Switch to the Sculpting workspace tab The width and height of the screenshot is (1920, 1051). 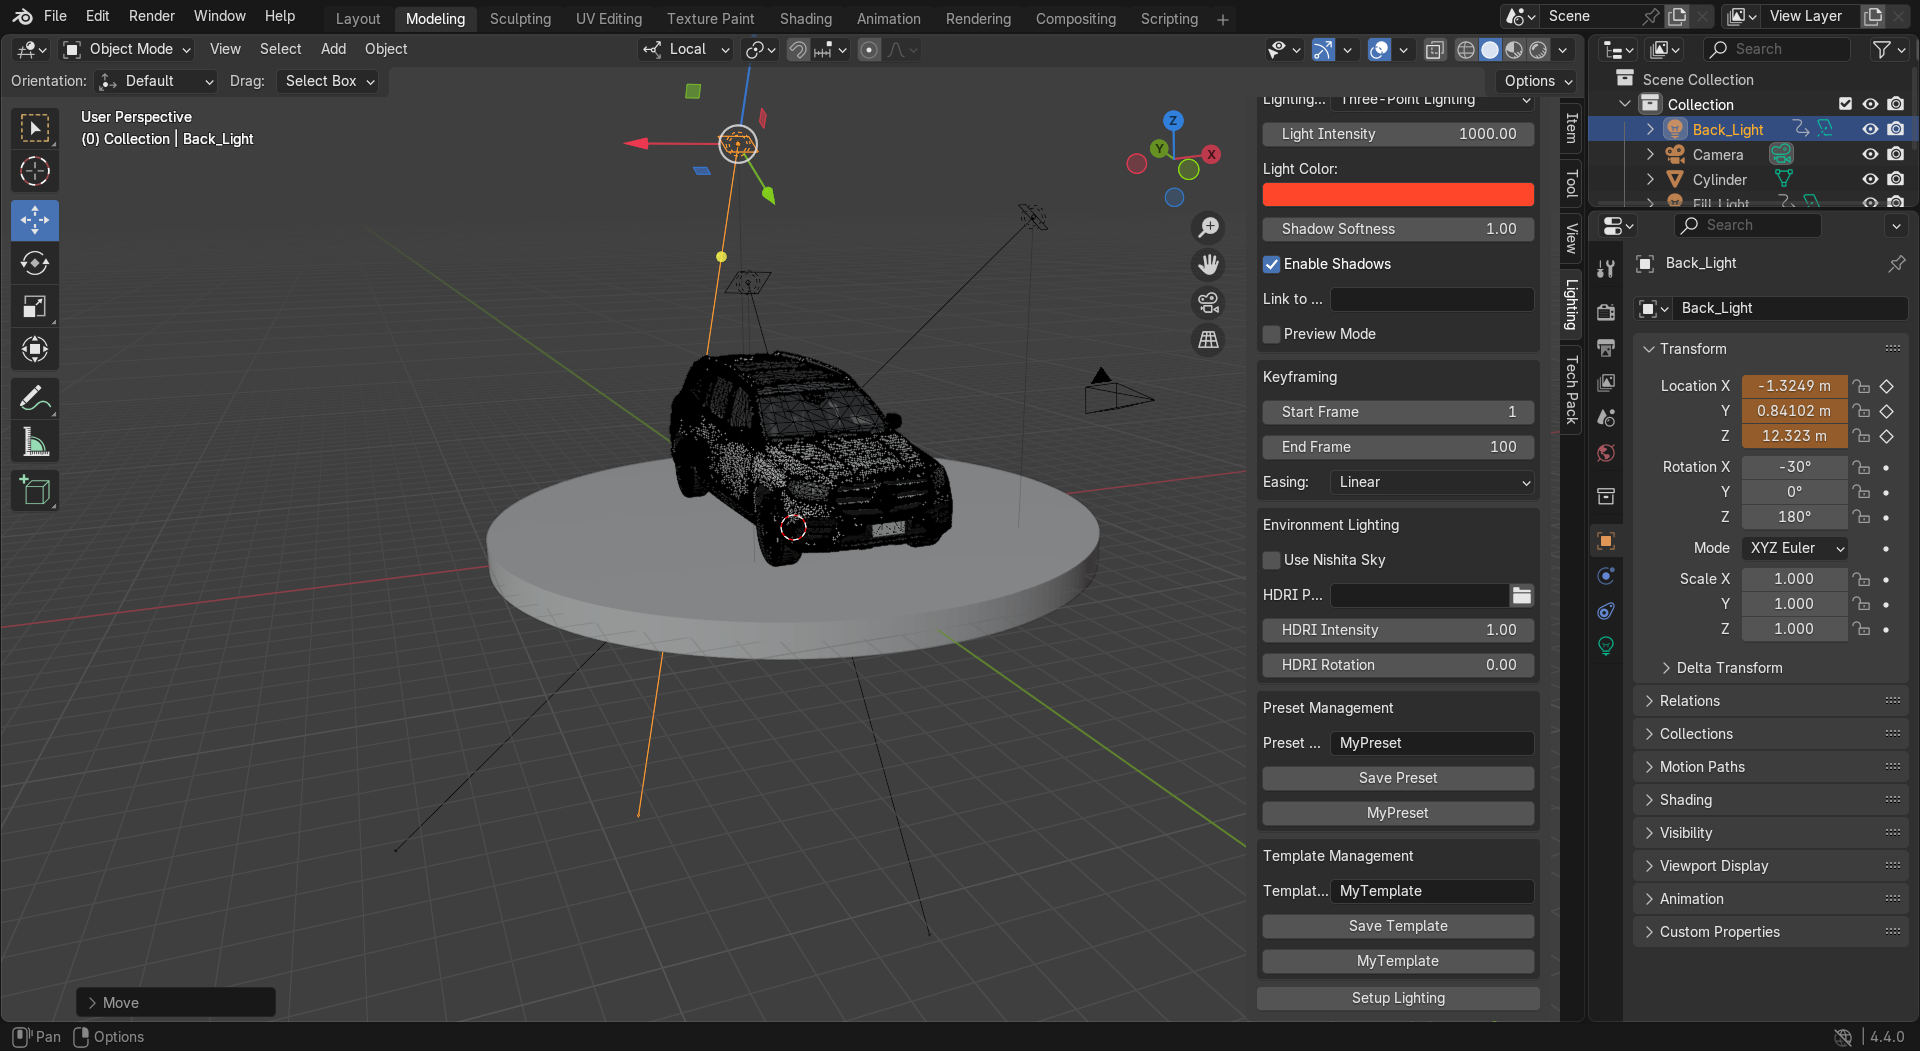pyautogui.click(x=520, y=19)
